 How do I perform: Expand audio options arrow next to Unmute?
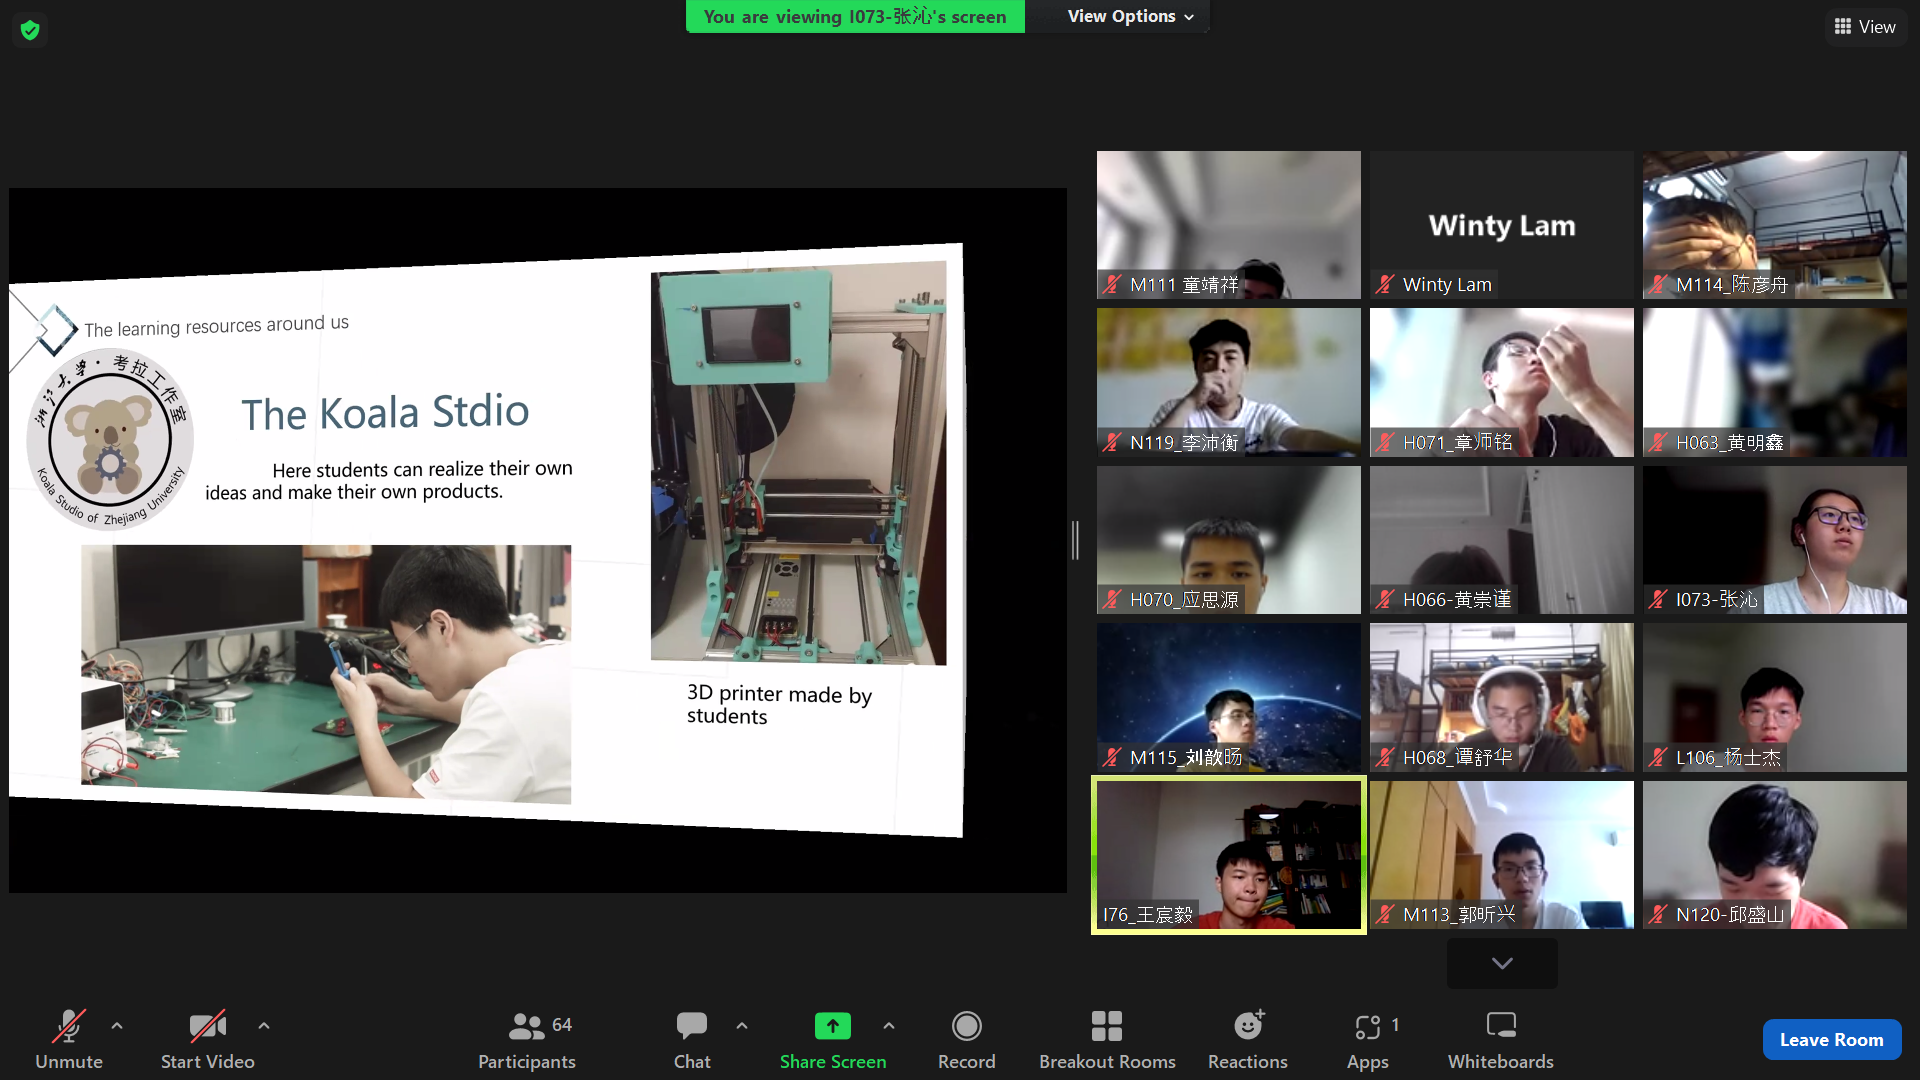[117, 1026]
